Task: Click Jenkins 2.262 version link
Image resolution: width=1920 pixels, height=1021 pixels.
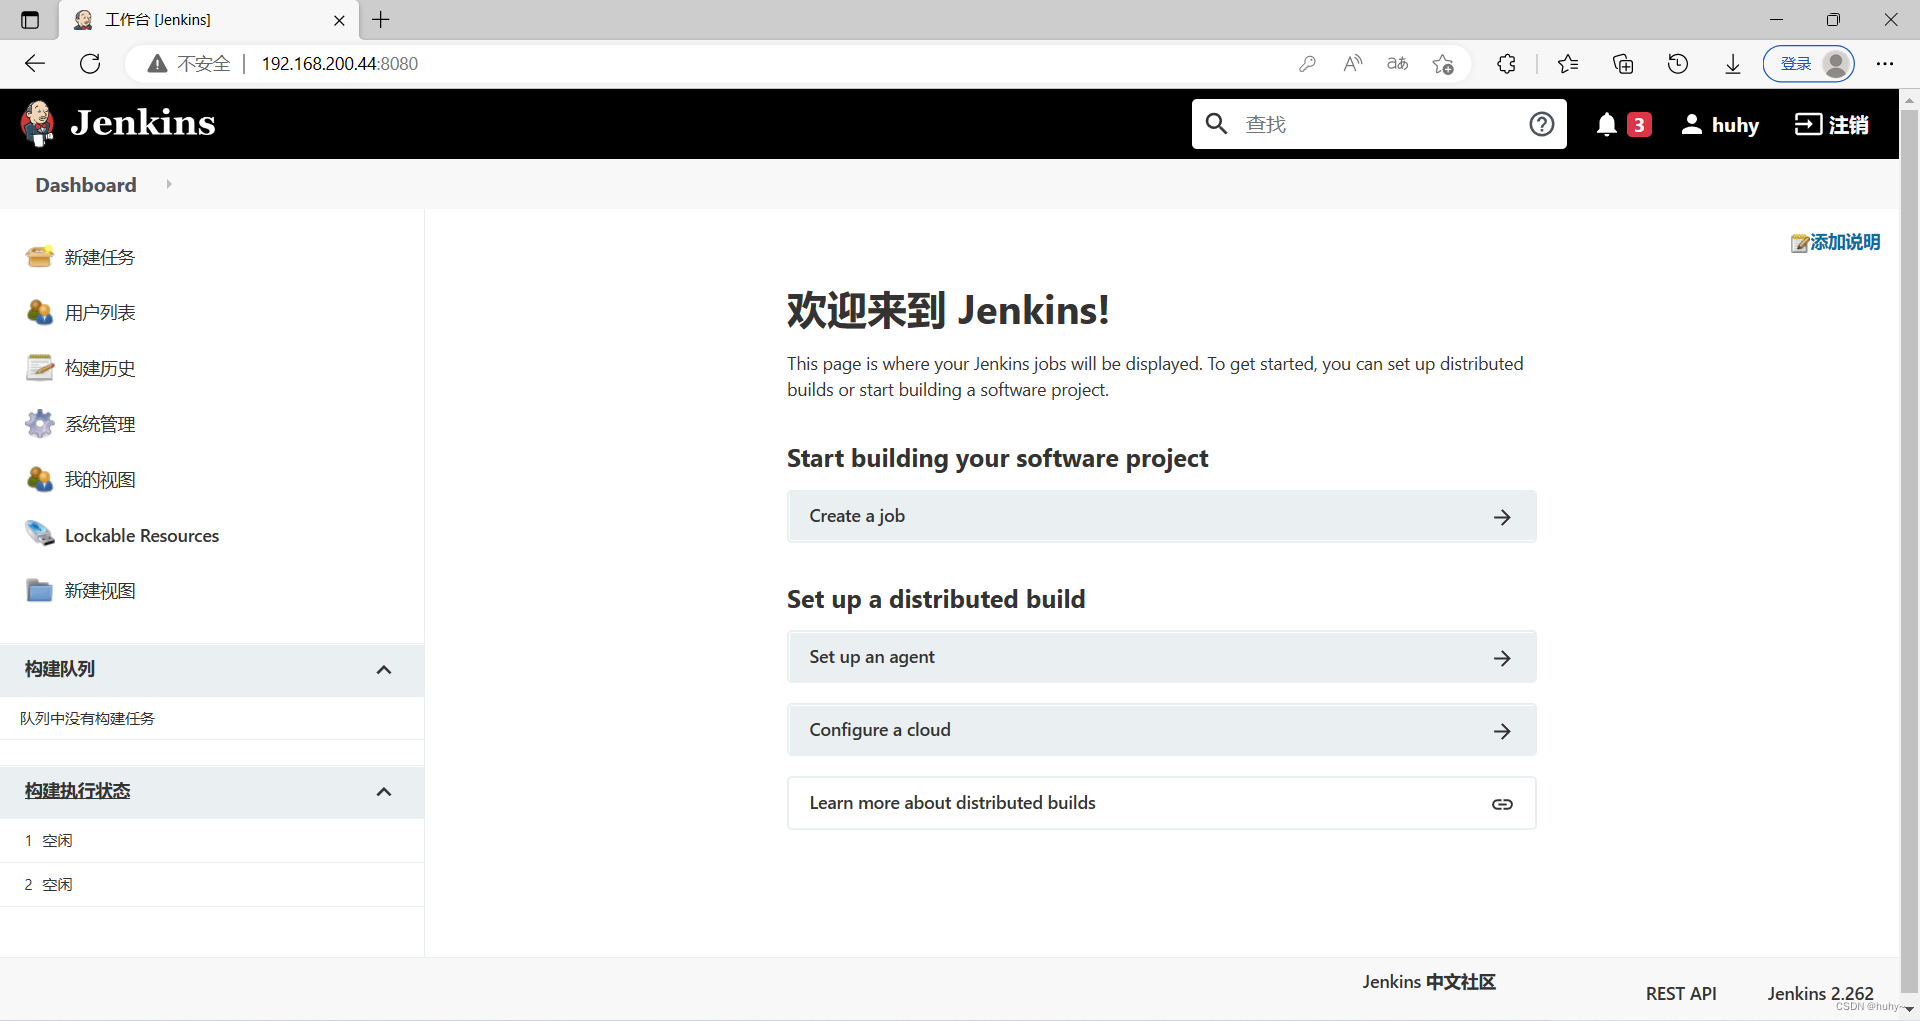Action: point(1820,994)
